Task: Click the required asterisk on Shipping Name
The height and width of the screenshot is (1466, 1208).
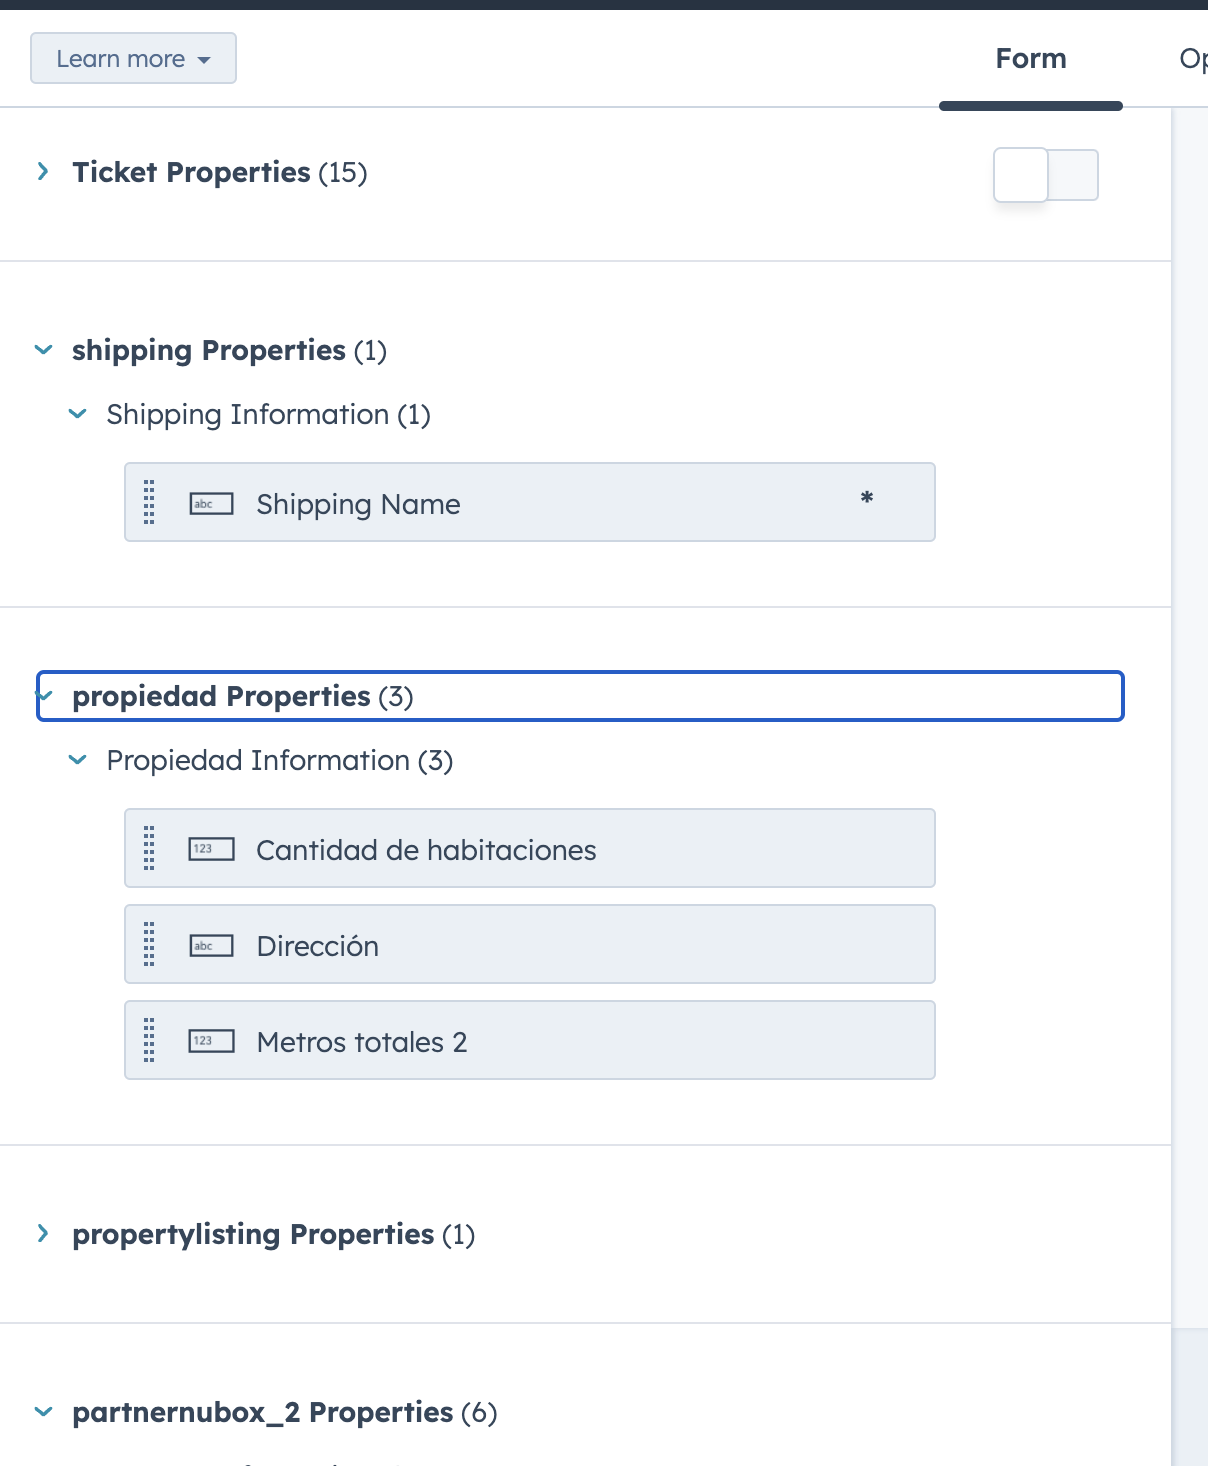Action: pyautogui.click(x=866, y=497)
